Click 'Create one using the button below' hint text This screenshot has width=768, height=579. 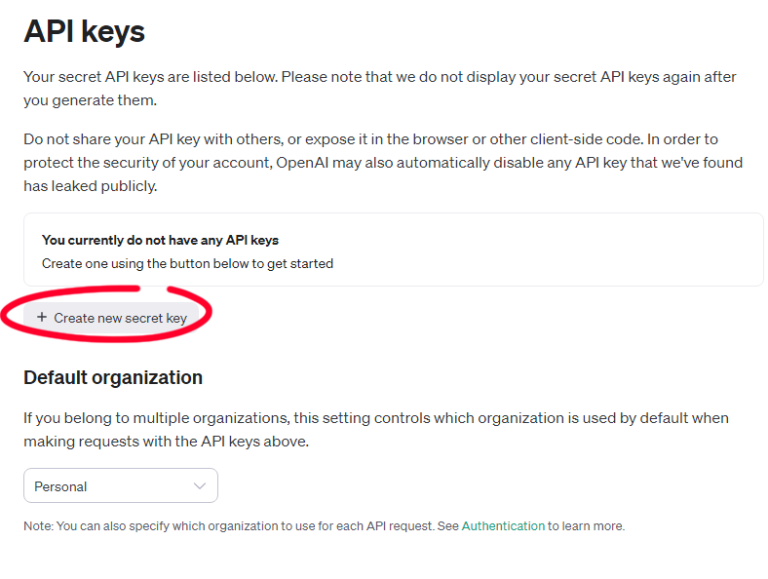(187, 264)
